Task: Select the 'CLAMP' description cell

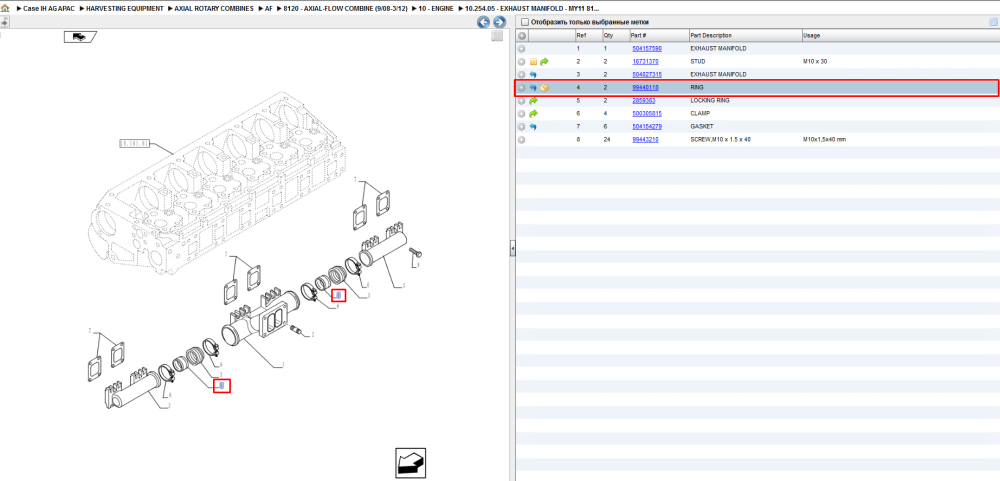Action: 700,114
